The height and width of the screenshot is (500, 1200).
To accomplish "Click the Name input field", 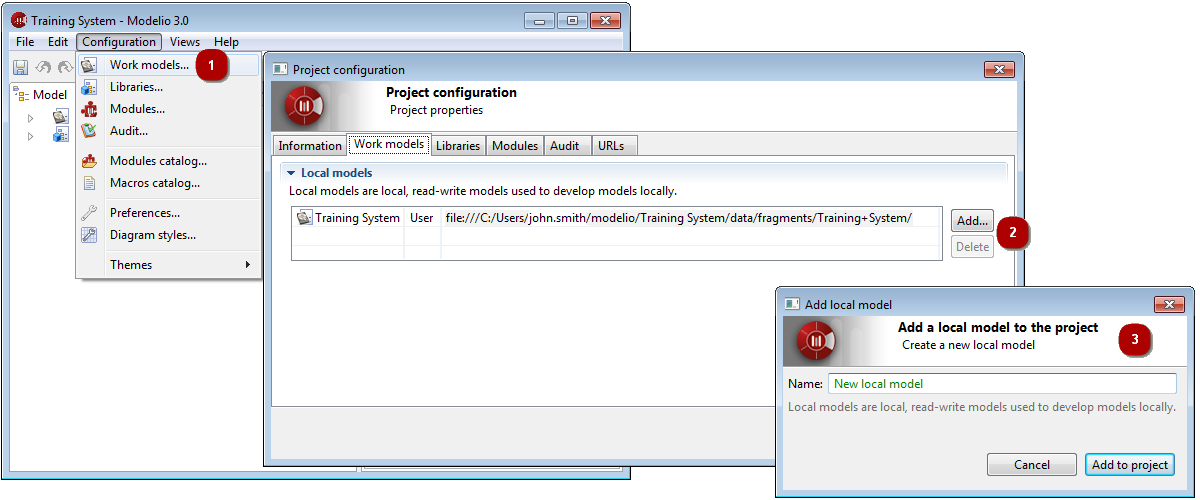I will 1002,384.
